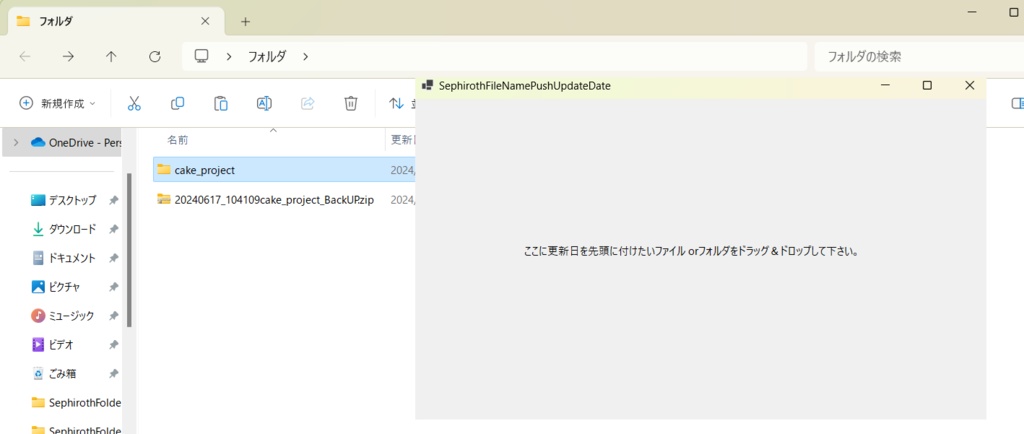Open the 新規作成 dropdown menu

tap(57, 103)
